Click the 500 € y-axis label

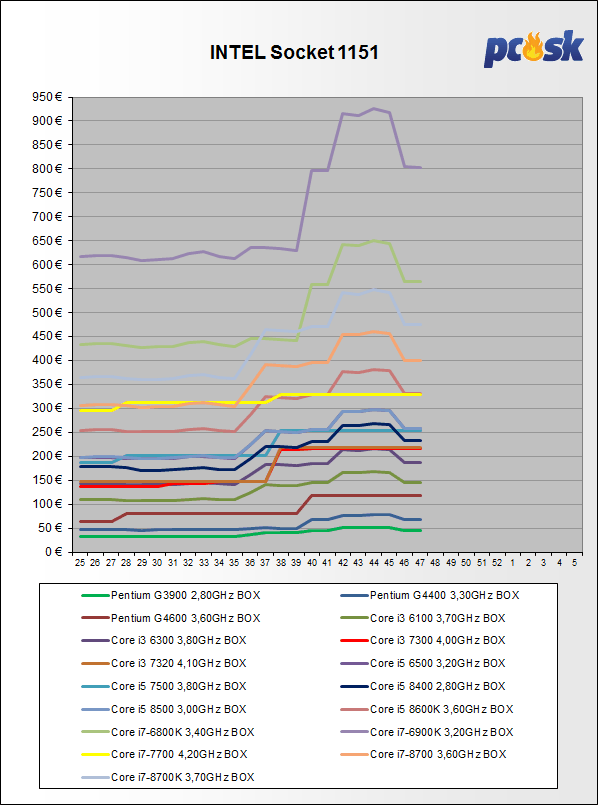[48, 312]
